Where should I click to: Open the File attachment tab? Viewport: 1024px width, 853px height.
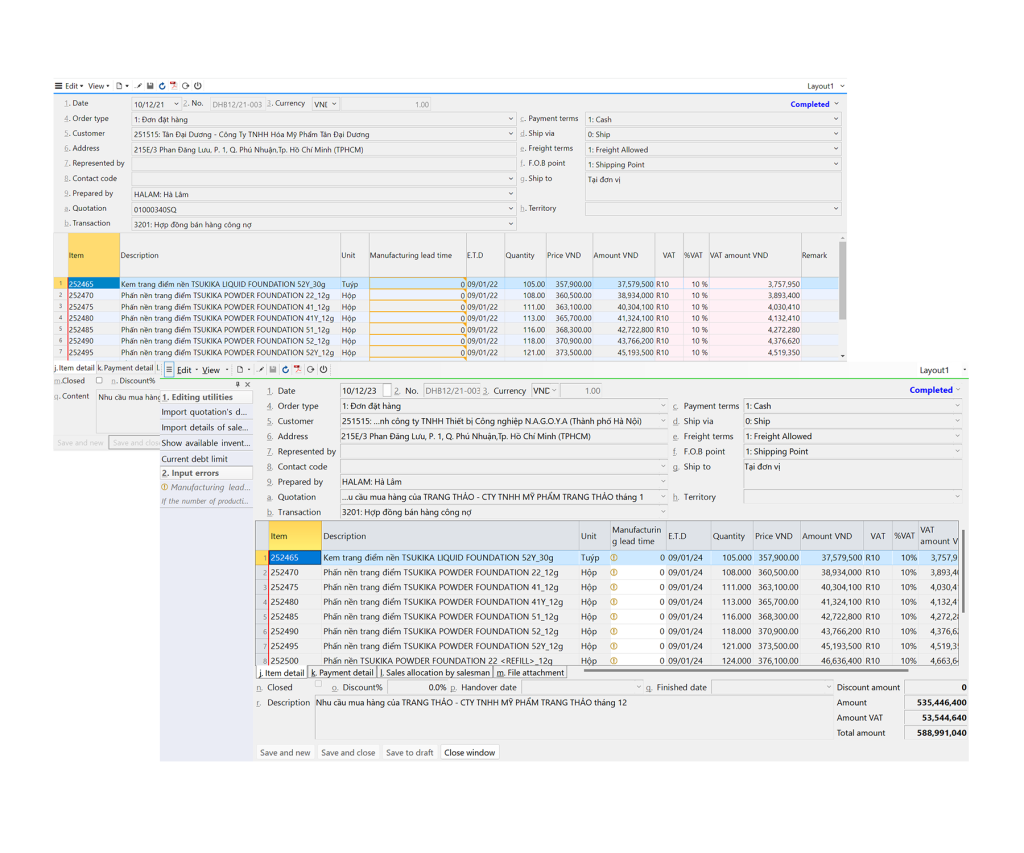point(530,673)
